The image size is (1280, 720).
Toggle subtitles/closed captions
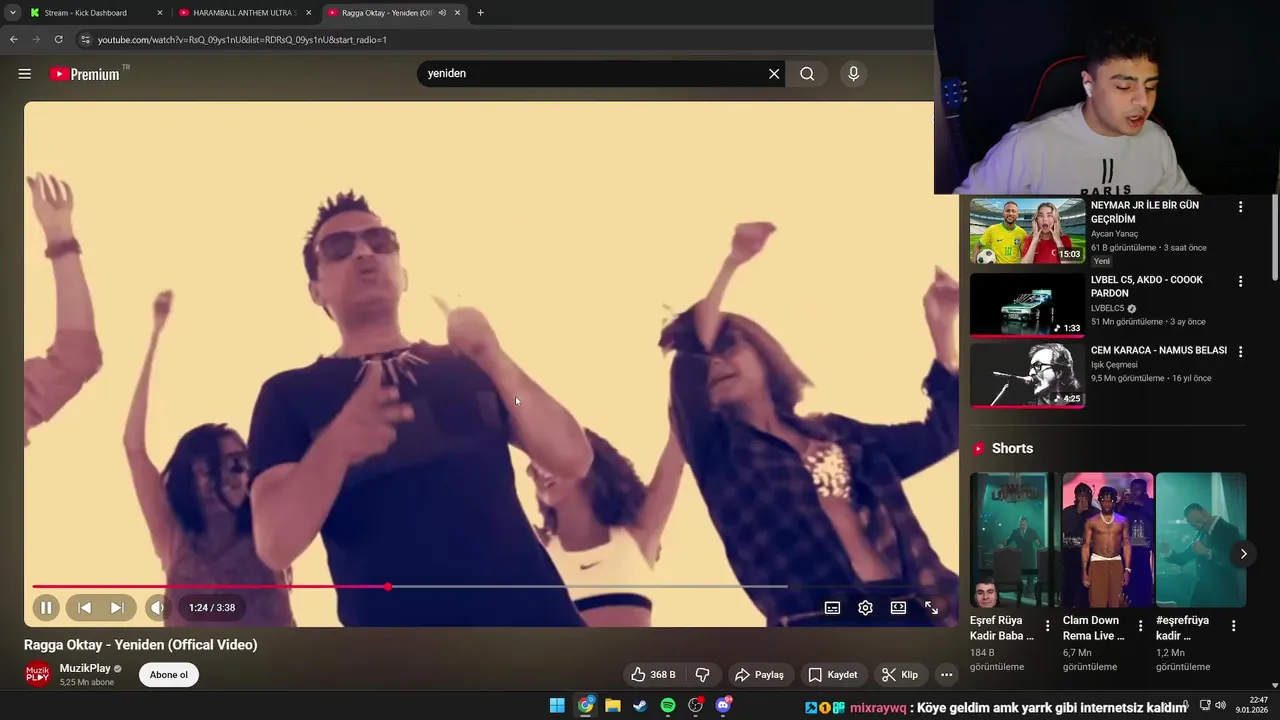832,607
